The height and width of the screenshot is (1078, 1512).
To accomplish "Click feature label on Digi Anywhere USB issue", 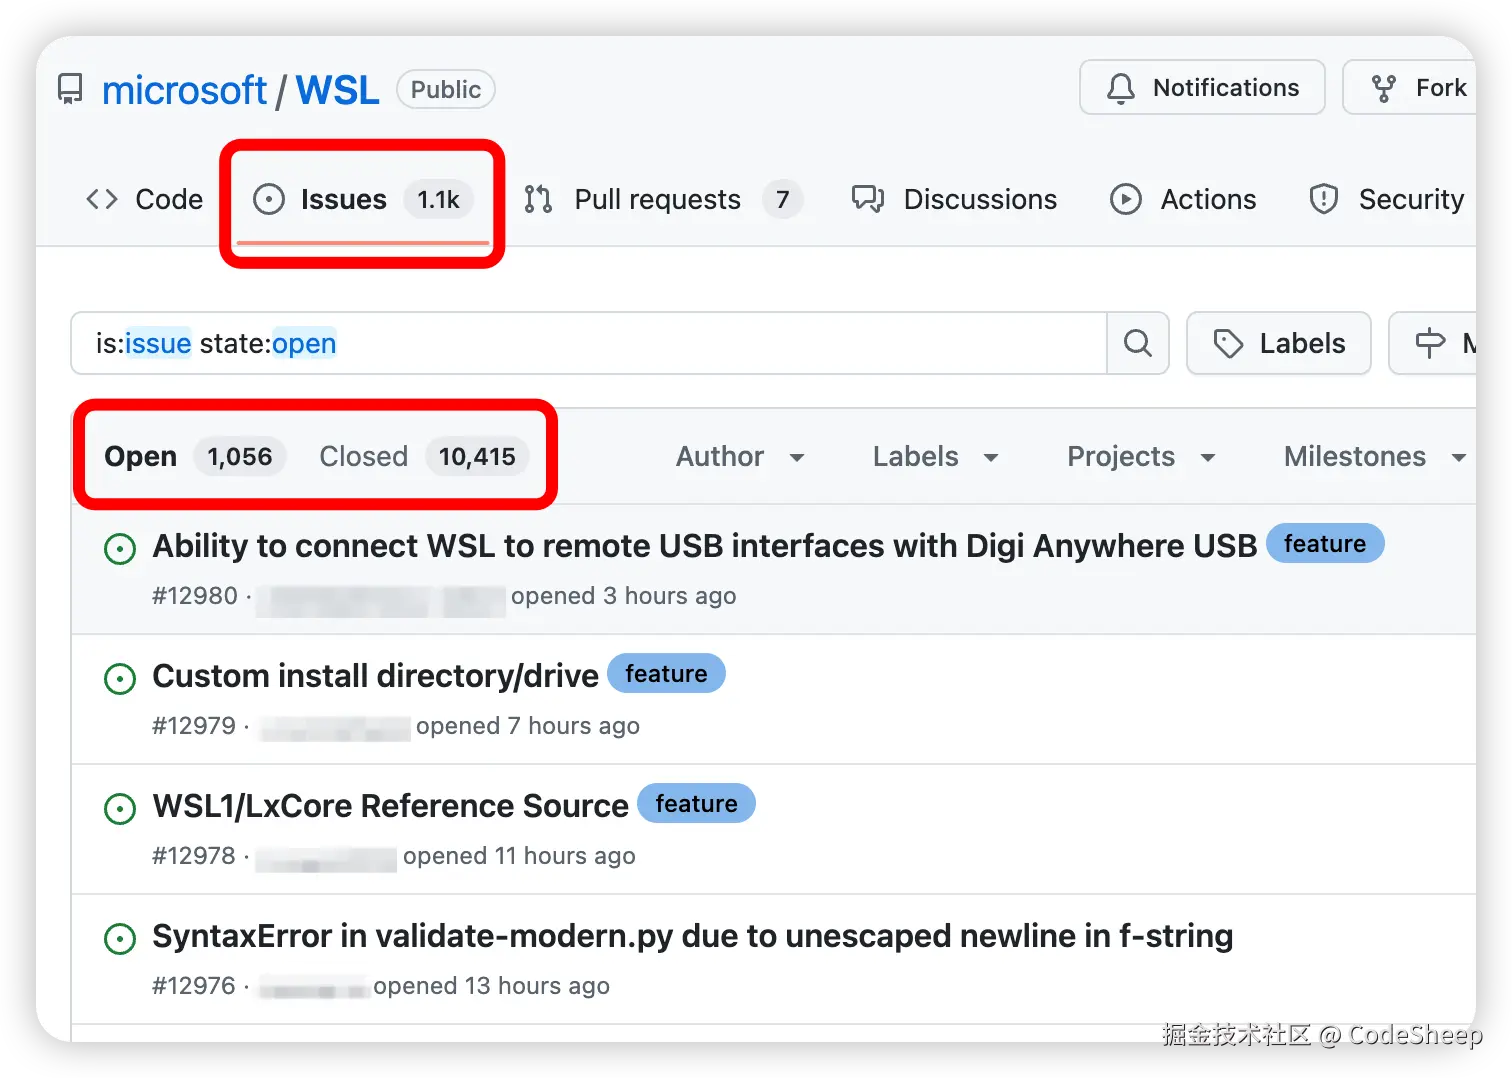I will coord(1325,543).
